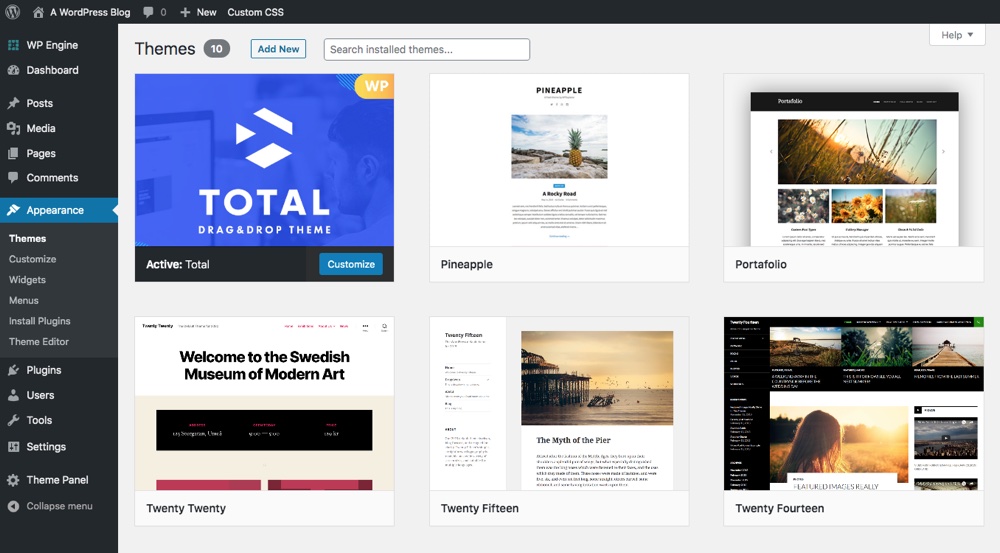Click the Add New theme button

278,49
